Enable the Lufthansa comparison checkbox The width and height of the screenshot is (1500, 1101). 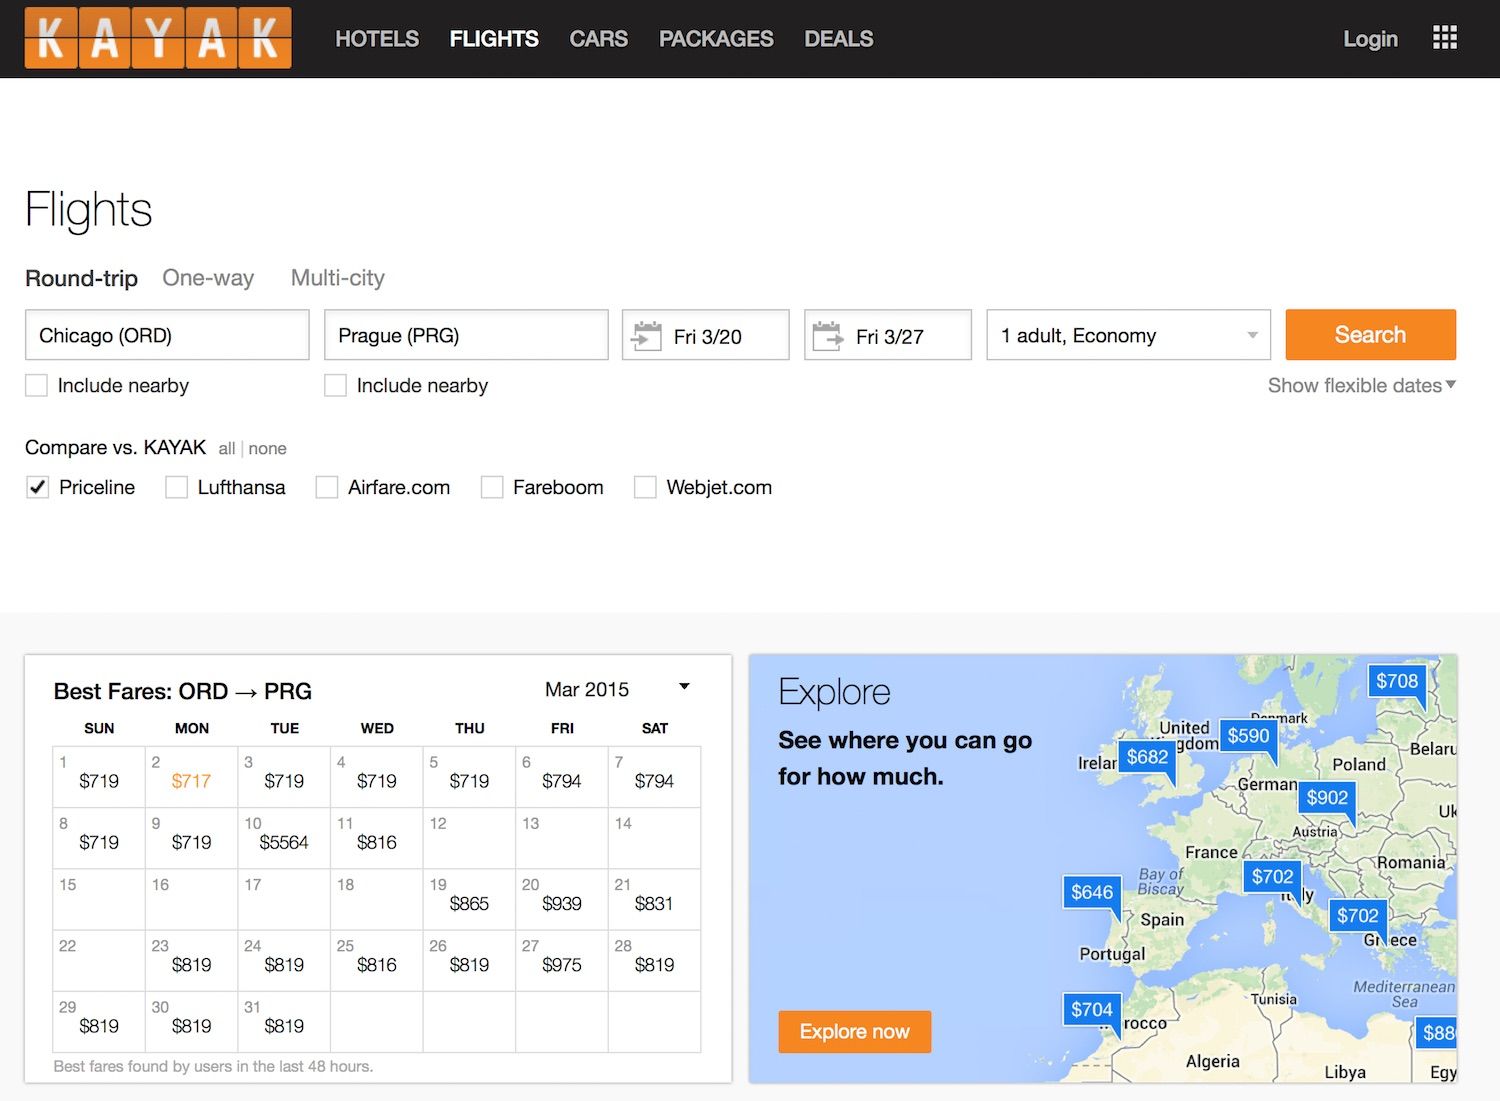(x=176, y=487)
